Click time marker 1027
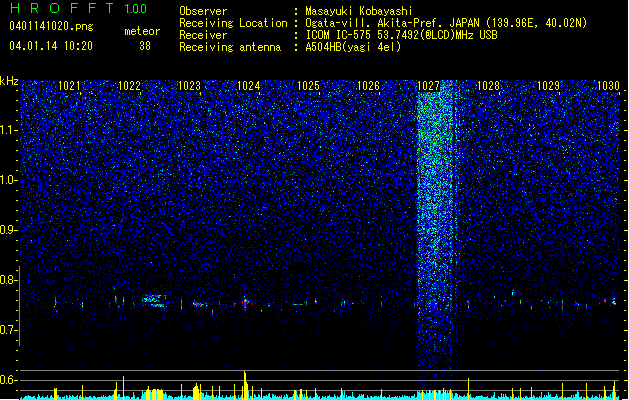Viewport: 629px width, 400px height. point(428,86)
